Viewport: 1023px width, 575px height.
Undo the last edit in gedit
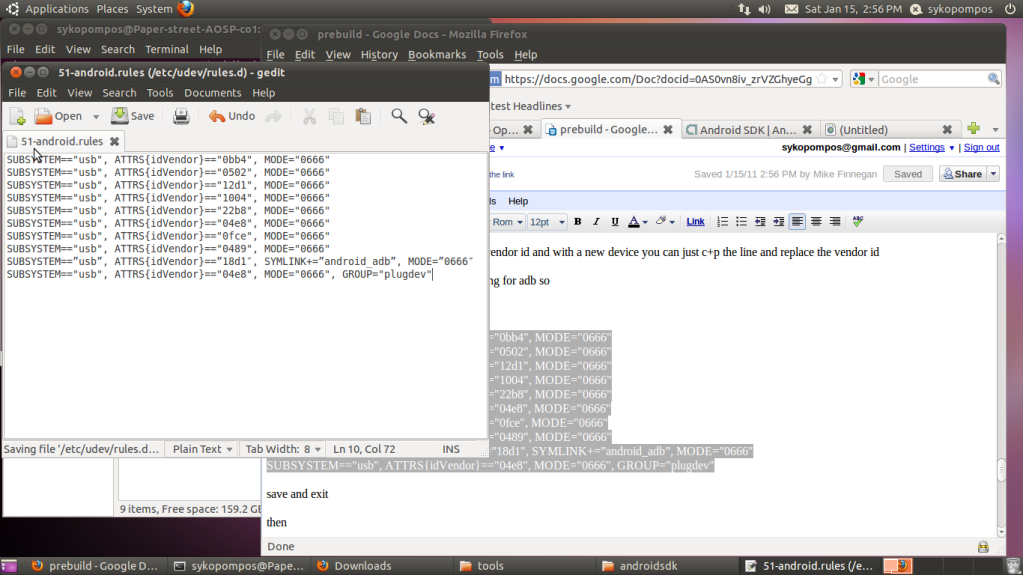(x=232, y=116)
